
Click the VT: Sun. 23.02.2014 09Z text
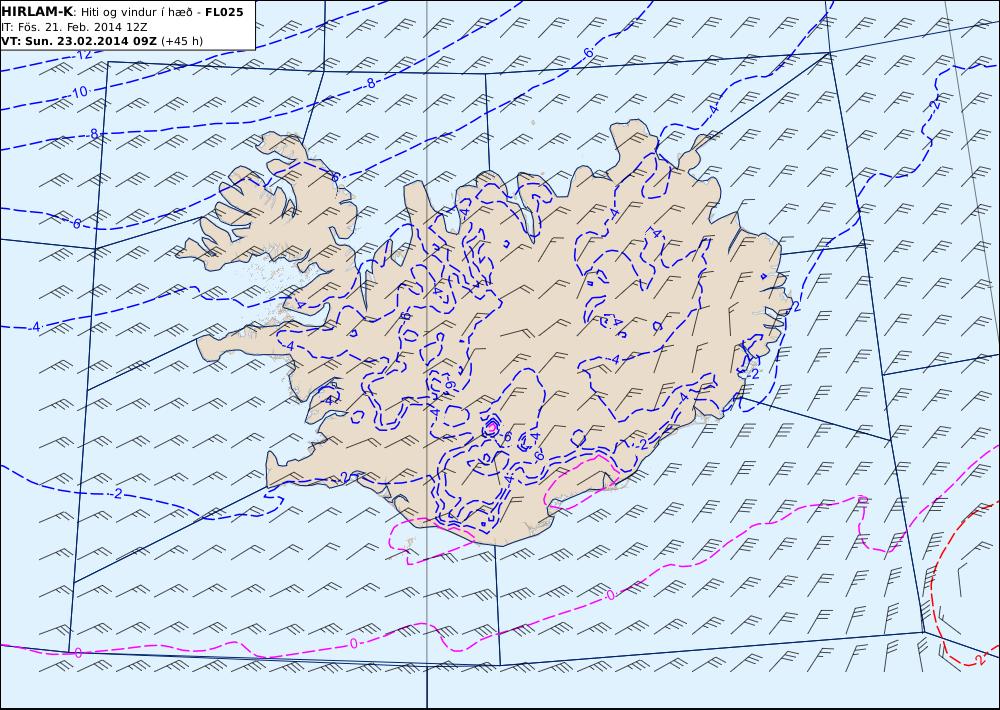point(80,41)
